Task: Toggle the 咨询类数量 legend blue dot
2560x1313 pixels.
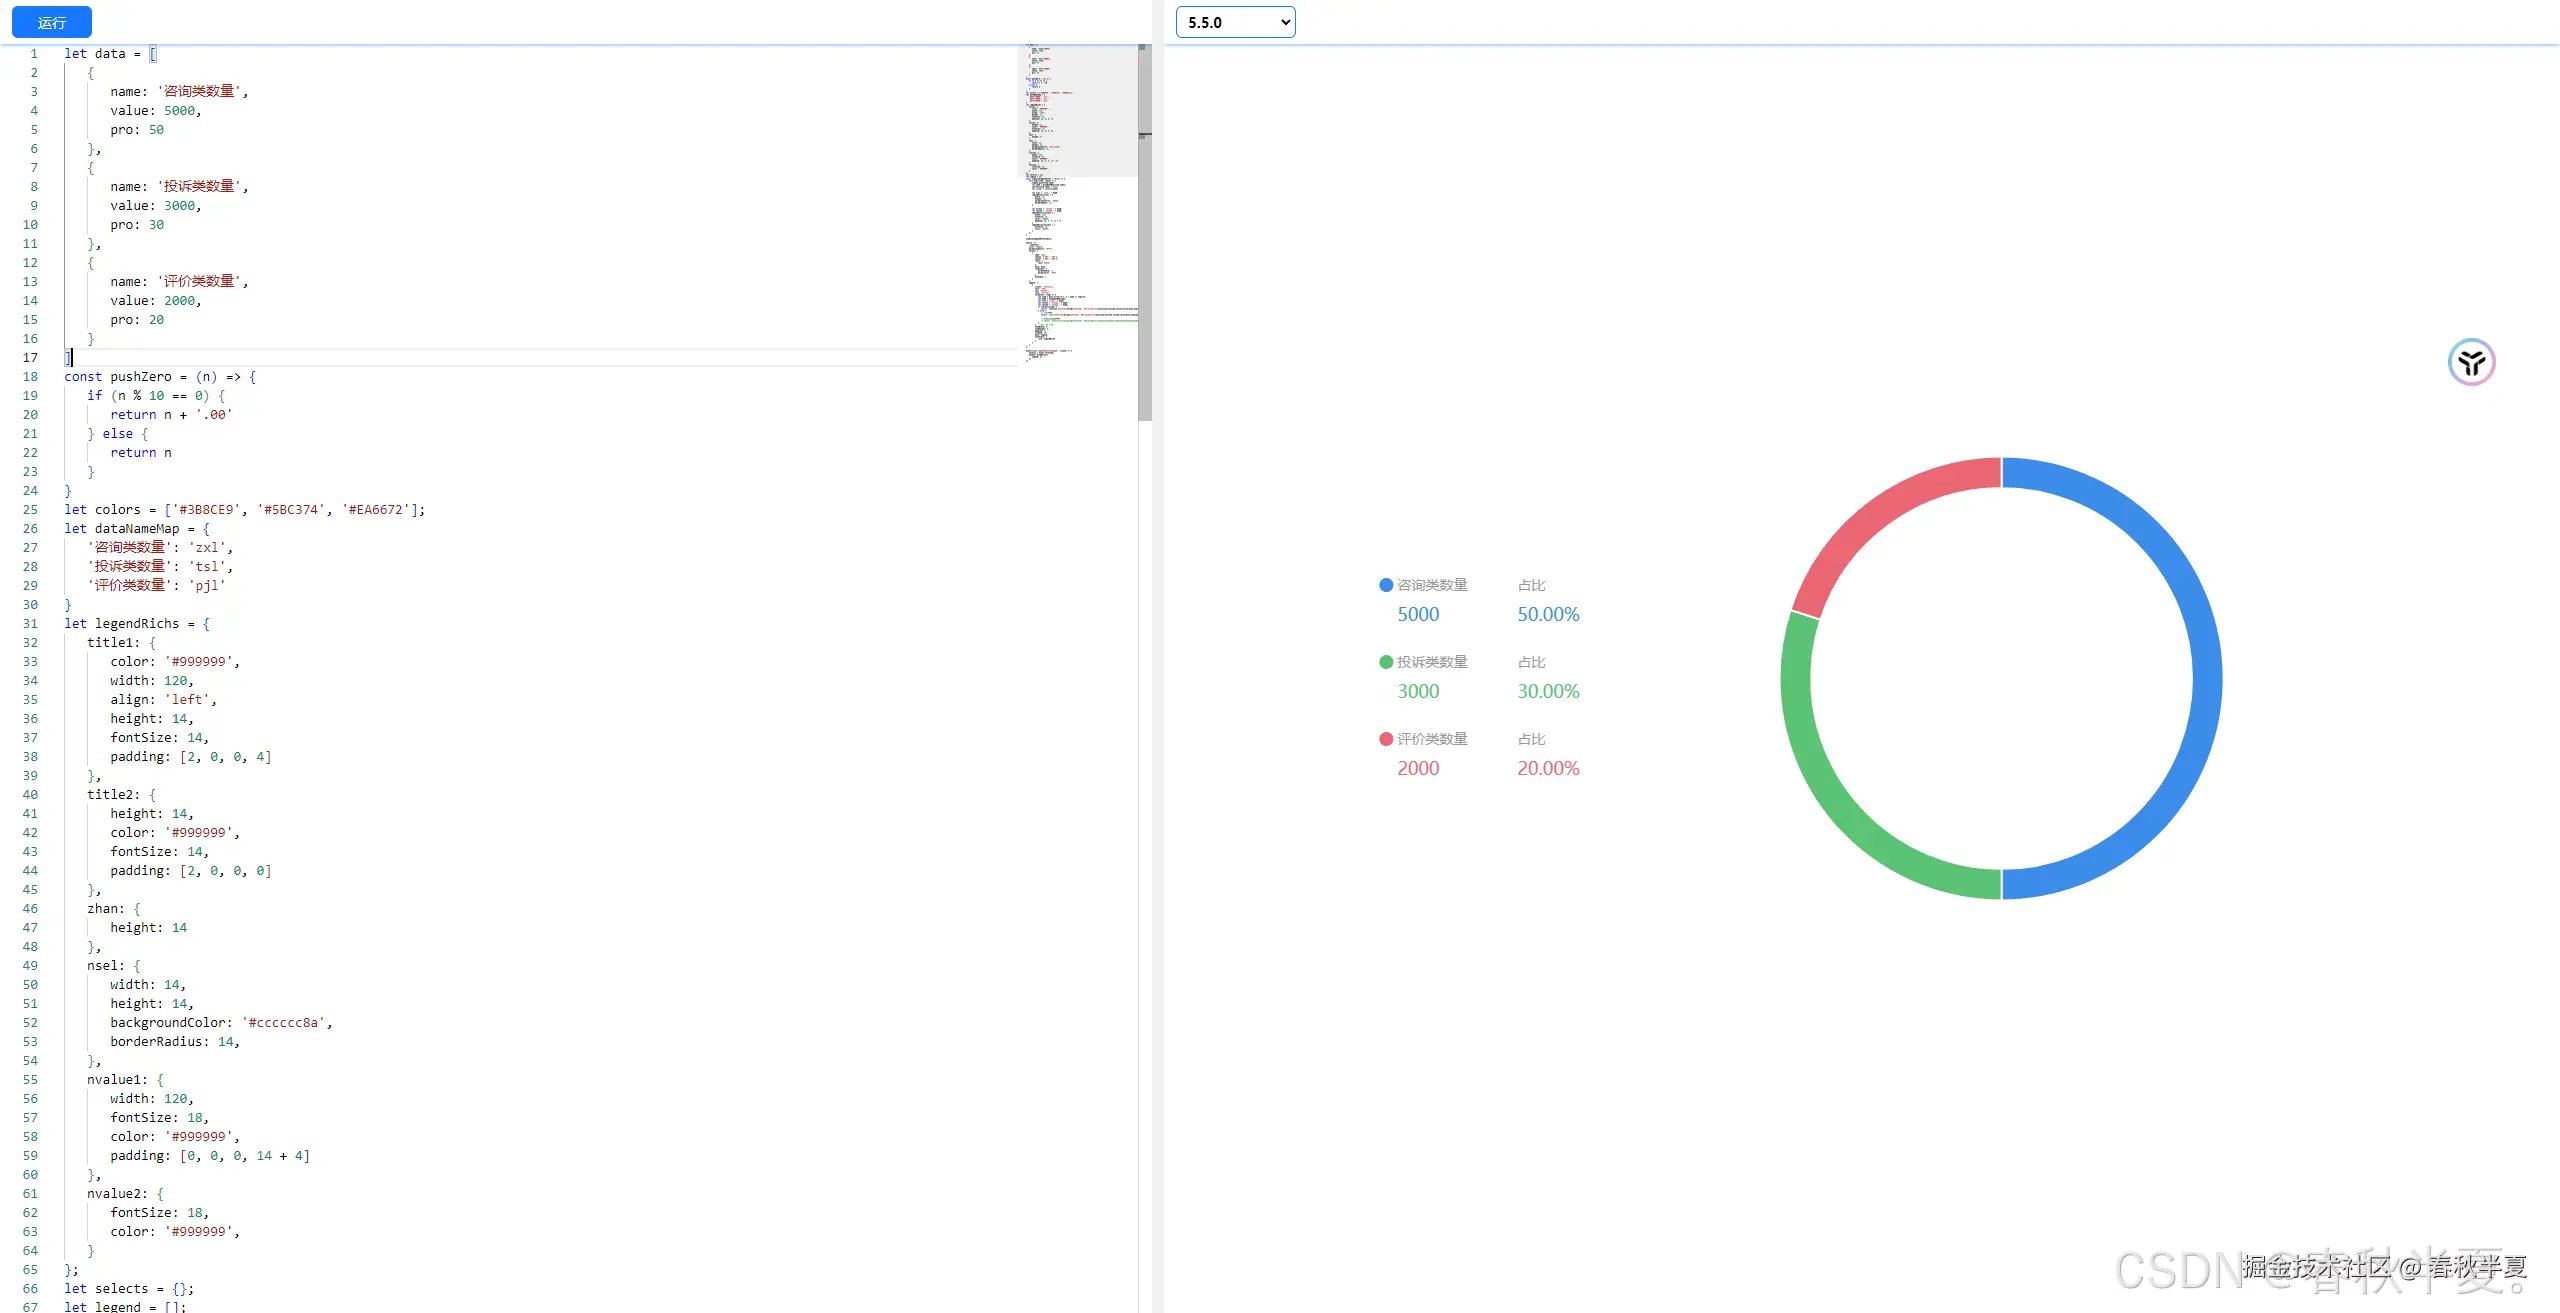Action: point(1386,585)
